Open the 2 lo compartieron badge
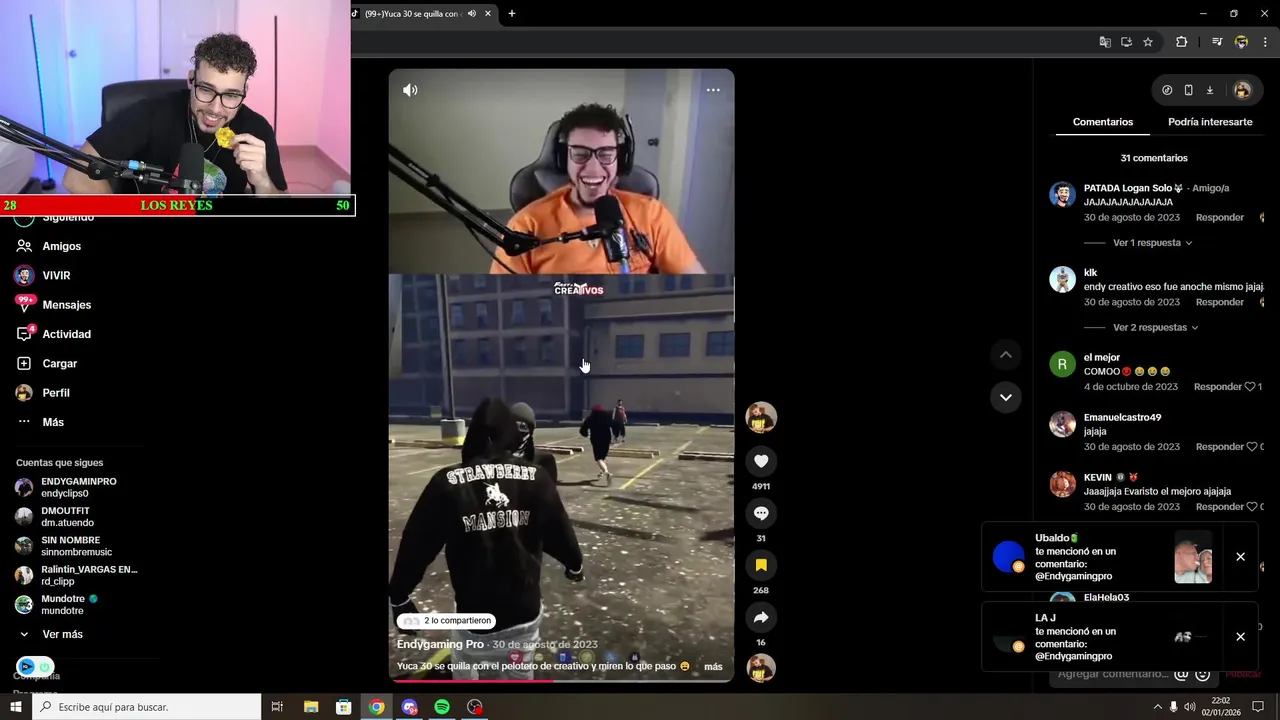This screenshot has height=720, width=1280. coord(447,621)
